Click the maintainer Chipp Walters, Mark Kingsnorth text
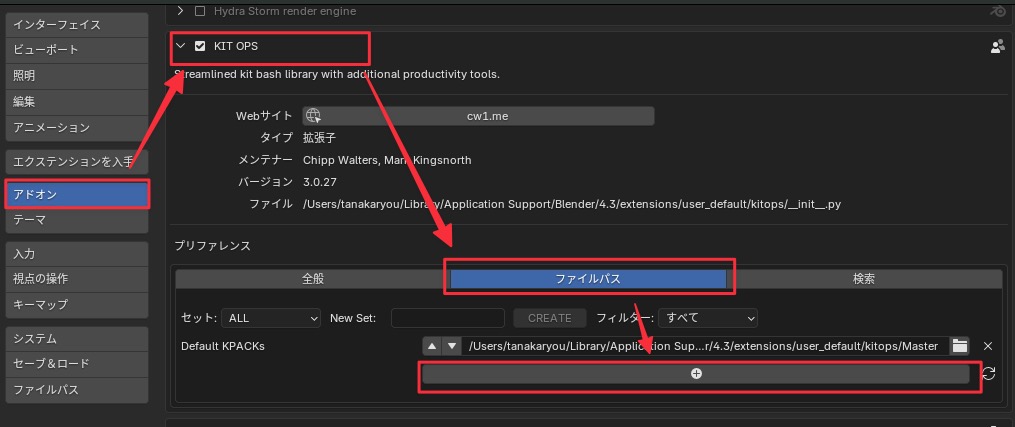Screen dimensions: 1015x427 pyautogui.click(x=387, y=160)
